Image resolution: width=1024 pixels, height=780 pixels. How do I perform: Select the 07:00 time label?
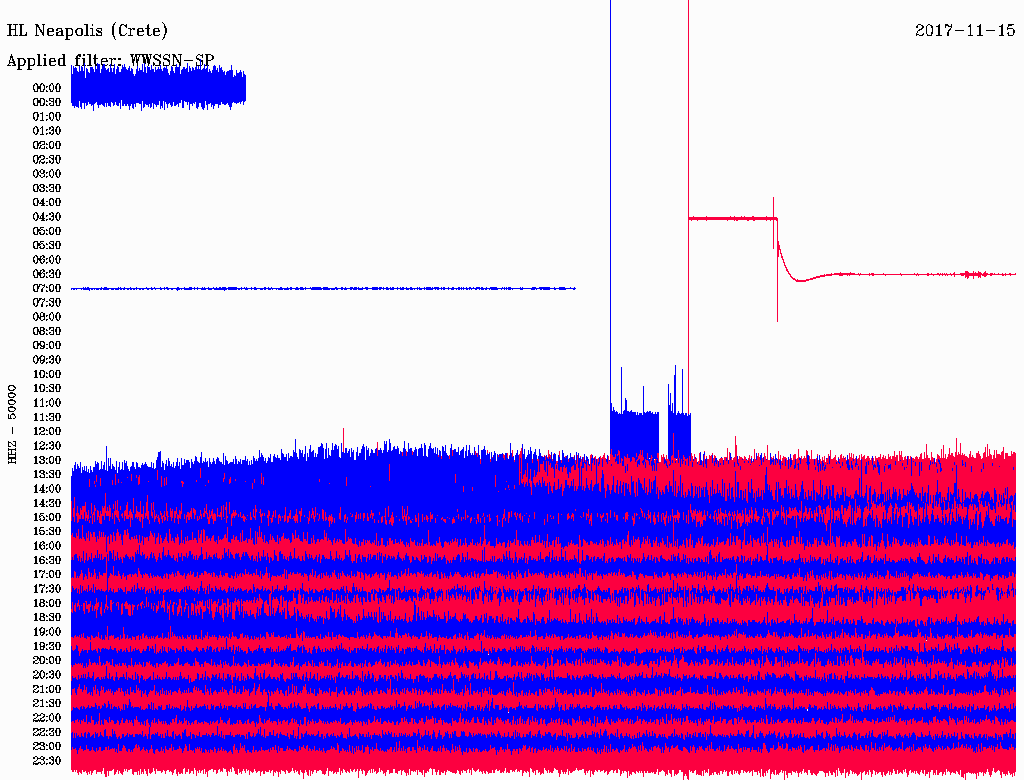47,288
